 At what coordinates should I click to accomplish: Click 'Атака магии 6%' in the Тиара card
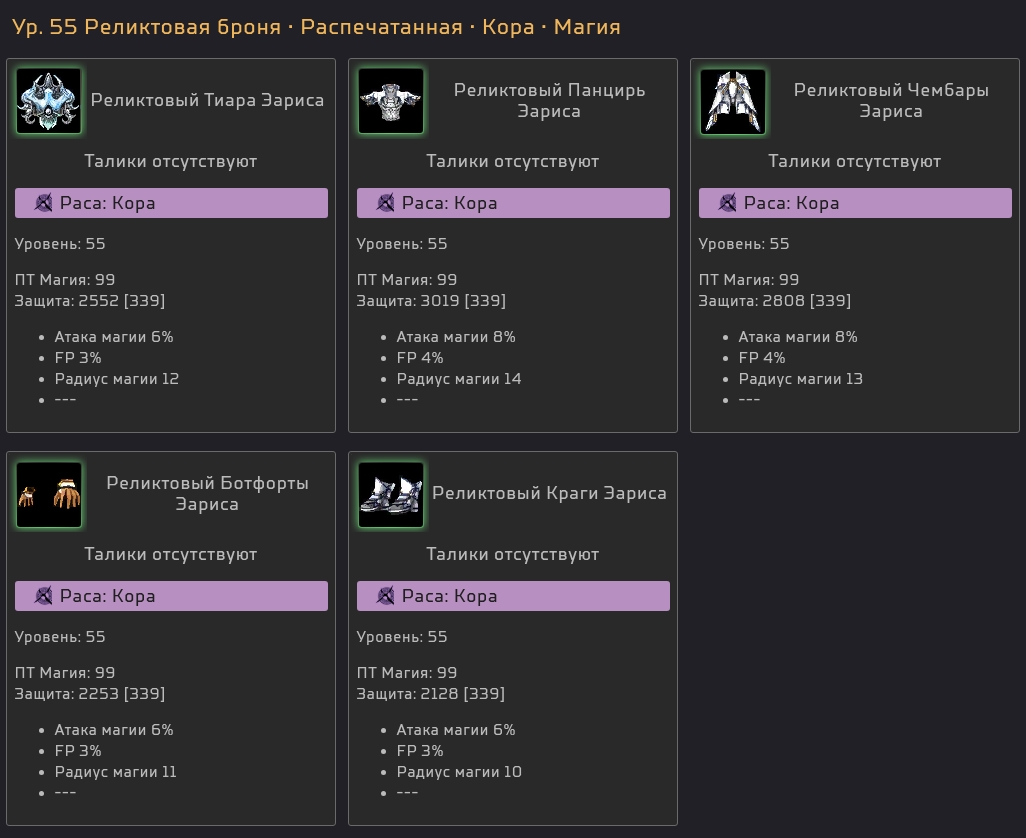point(114,337)
